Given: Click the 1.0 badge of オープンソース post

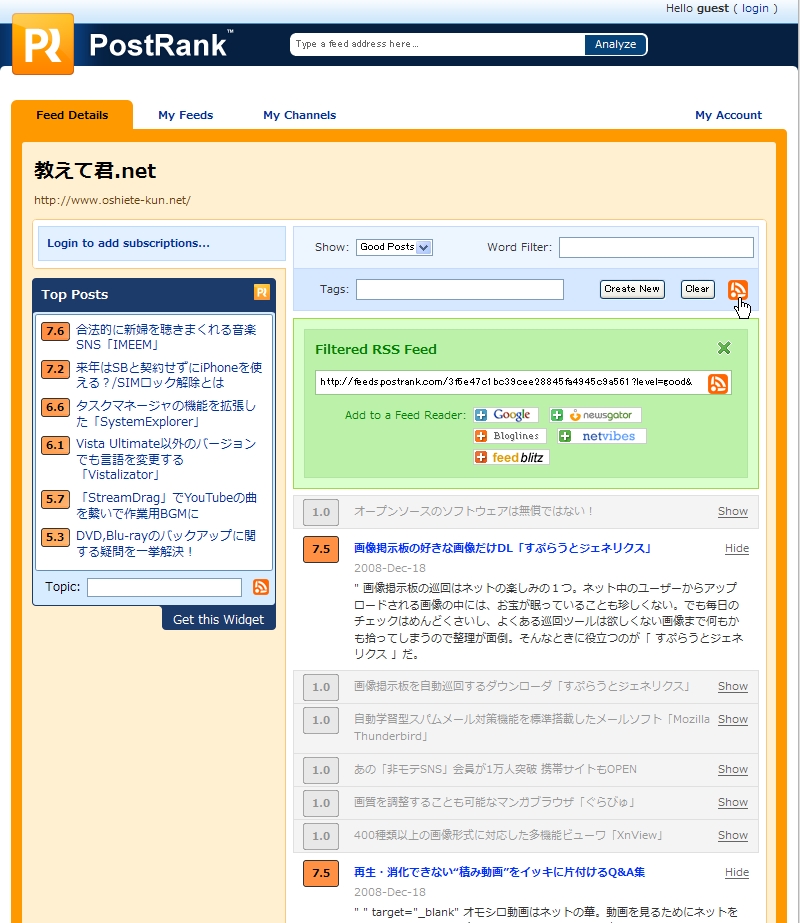Looking at the screenshot, I should (321, 512).
